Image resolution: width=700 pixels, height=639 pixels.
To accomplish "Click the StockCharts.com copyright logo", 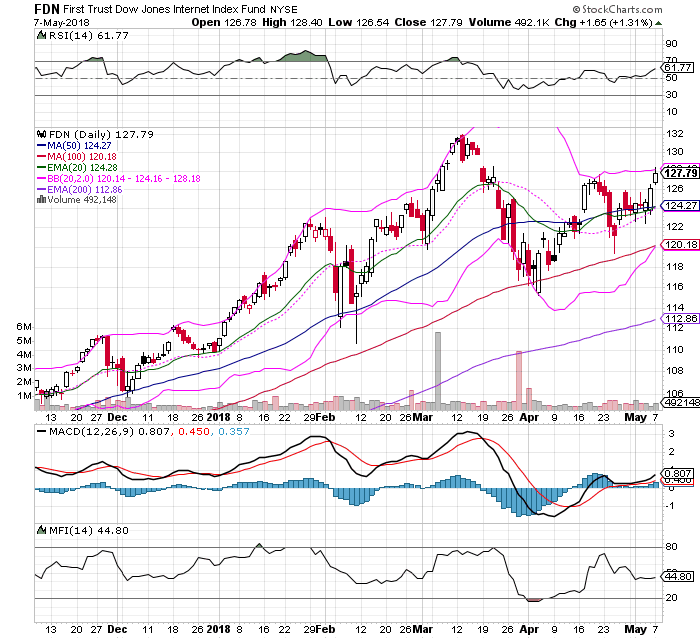I will click(617, 9).
